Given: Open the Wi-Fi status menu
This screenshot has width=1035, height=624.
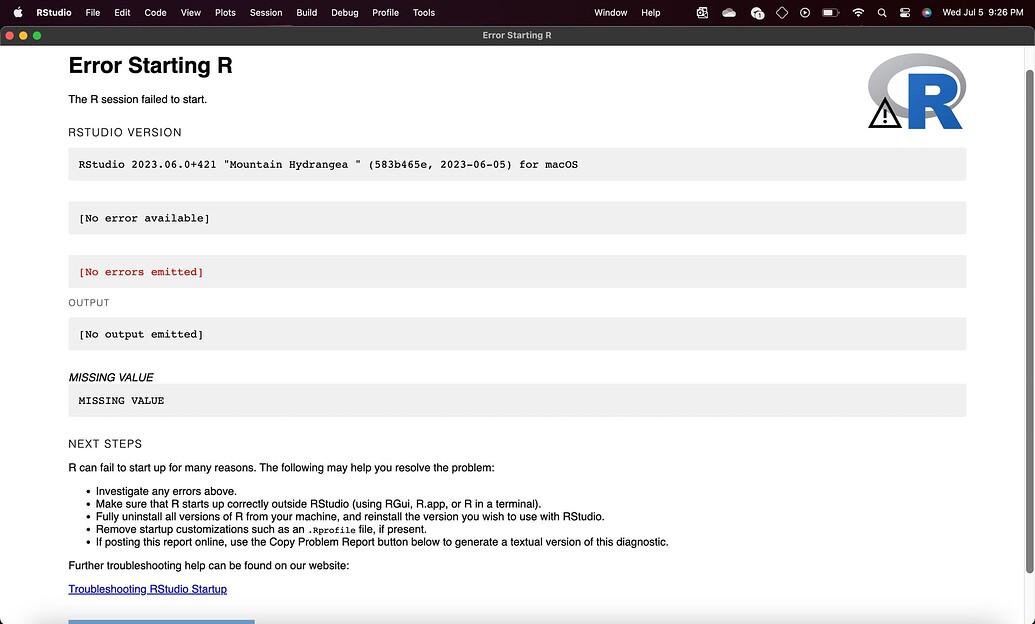Looking at the screenshot, I should tap(858, 13).
